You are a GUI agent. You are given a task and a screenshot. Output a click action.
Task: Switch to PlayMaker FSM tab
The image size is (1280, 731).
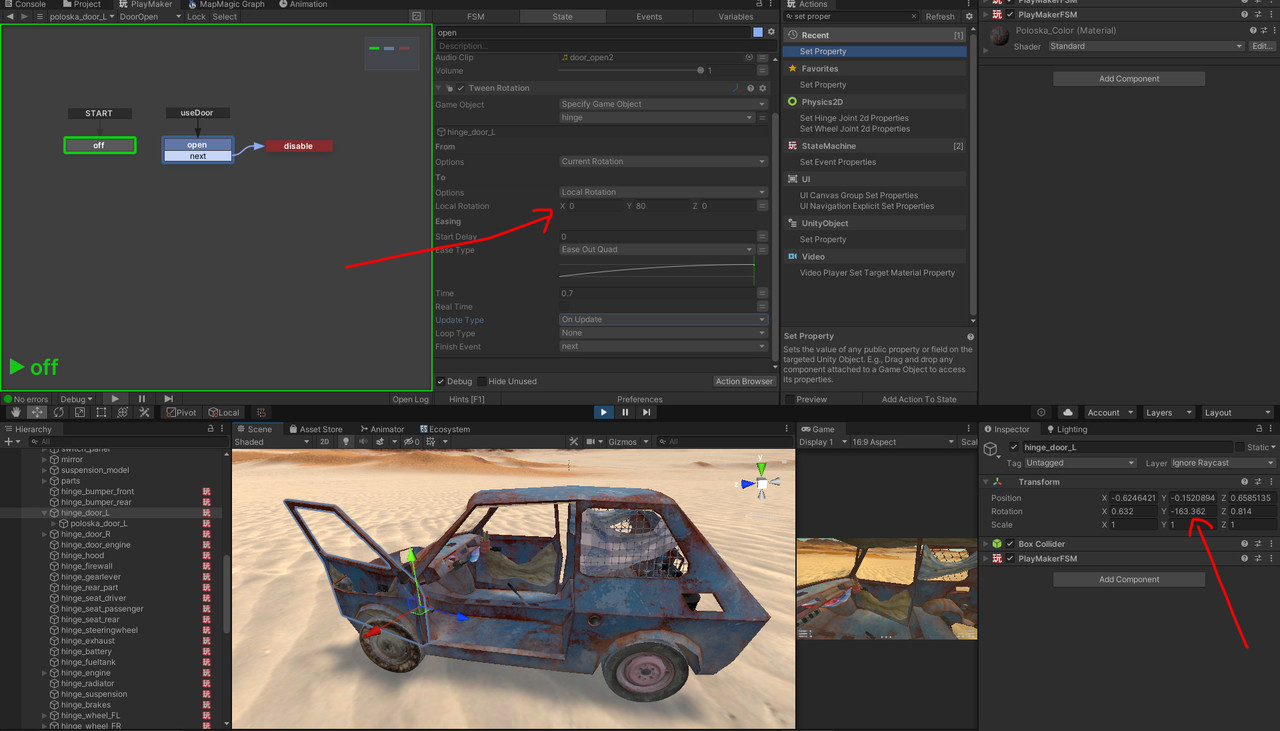[475, 17]
